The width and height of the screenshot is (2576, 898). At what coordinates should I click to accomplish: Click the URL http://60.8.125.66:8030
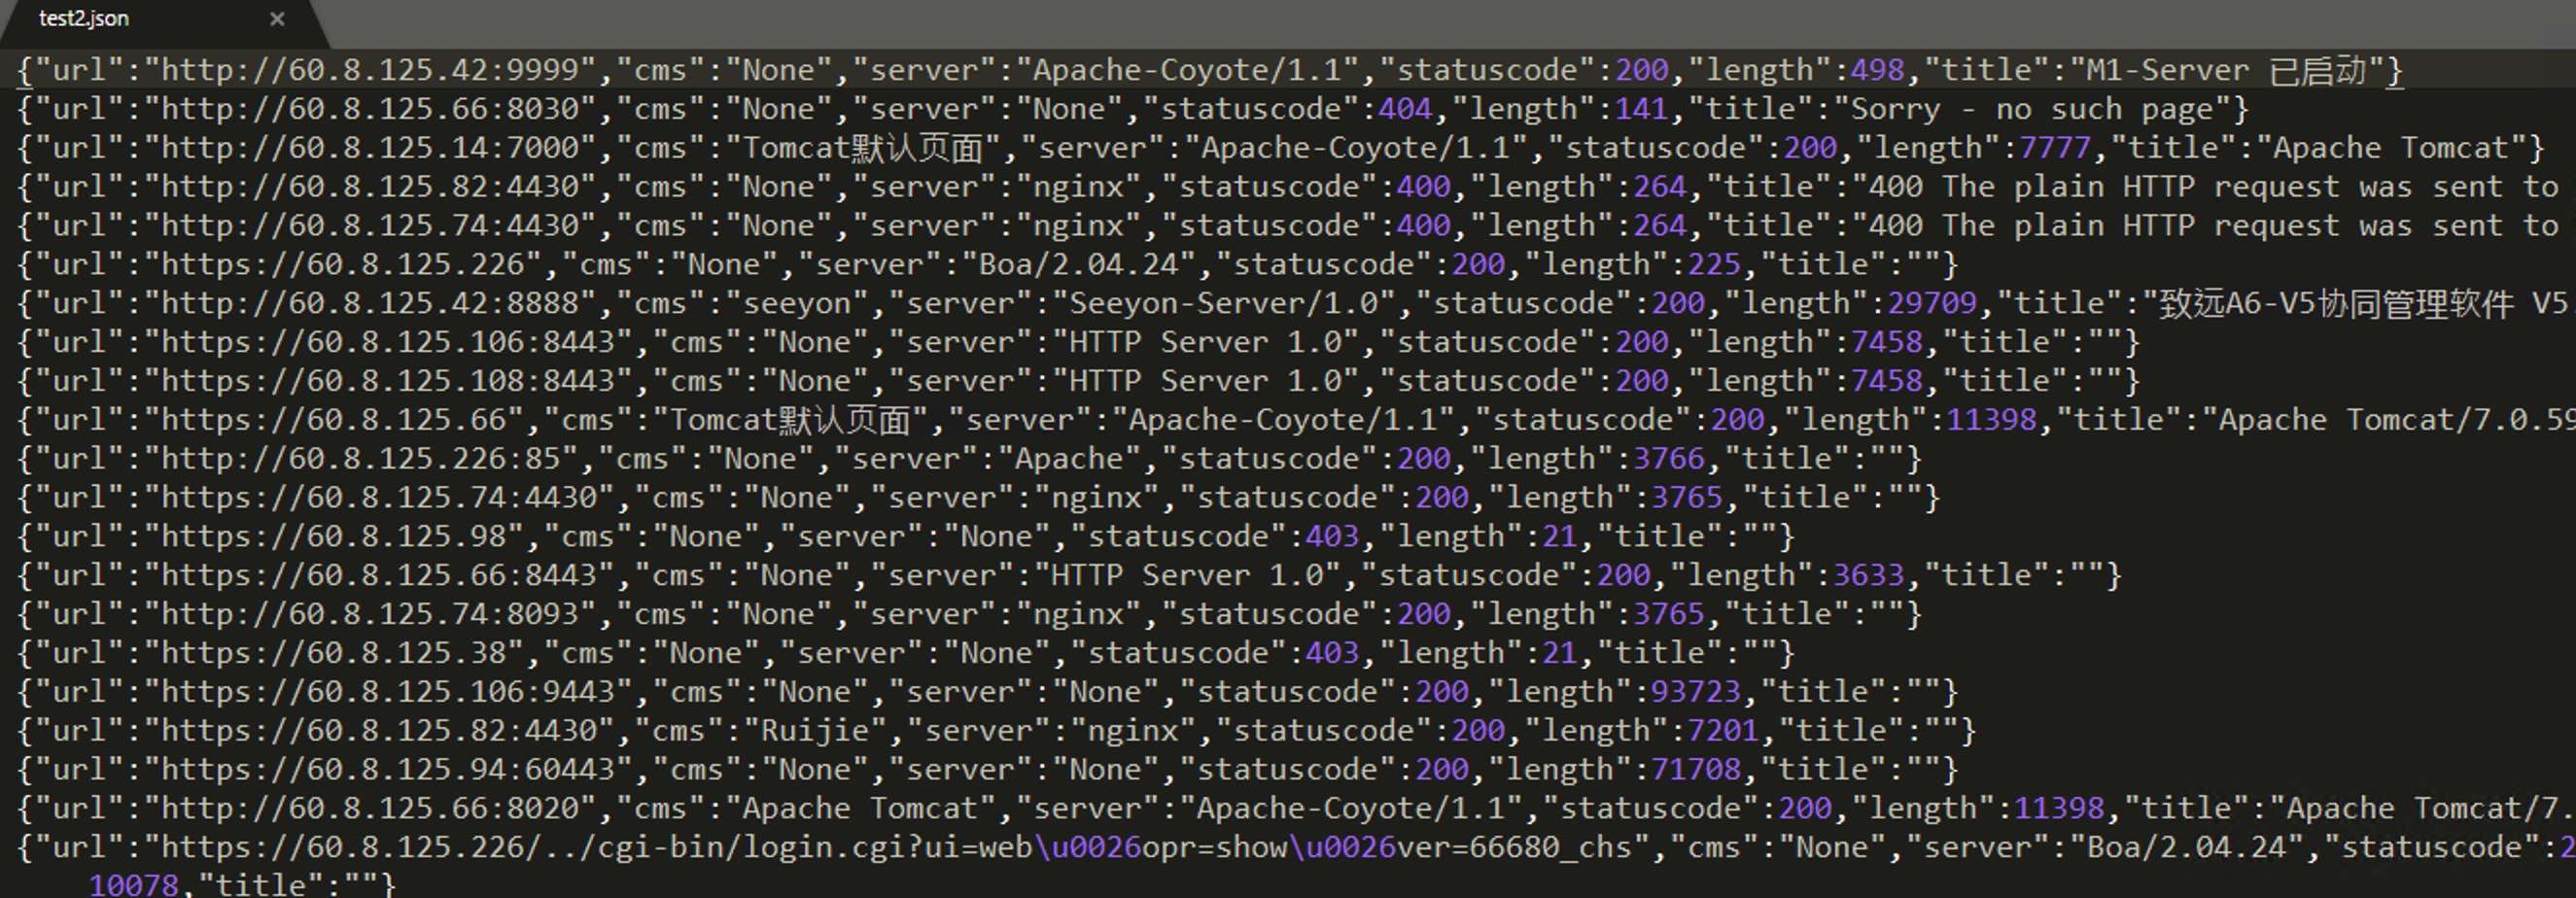point(370,109)
